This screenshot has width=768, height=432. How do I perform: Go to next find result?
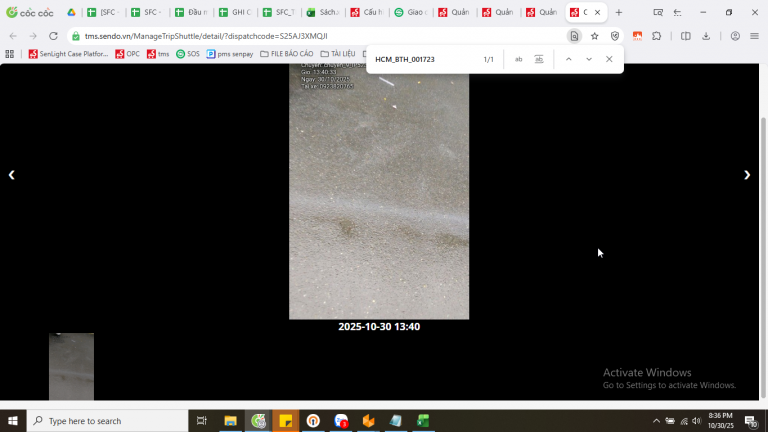[589, 59]
